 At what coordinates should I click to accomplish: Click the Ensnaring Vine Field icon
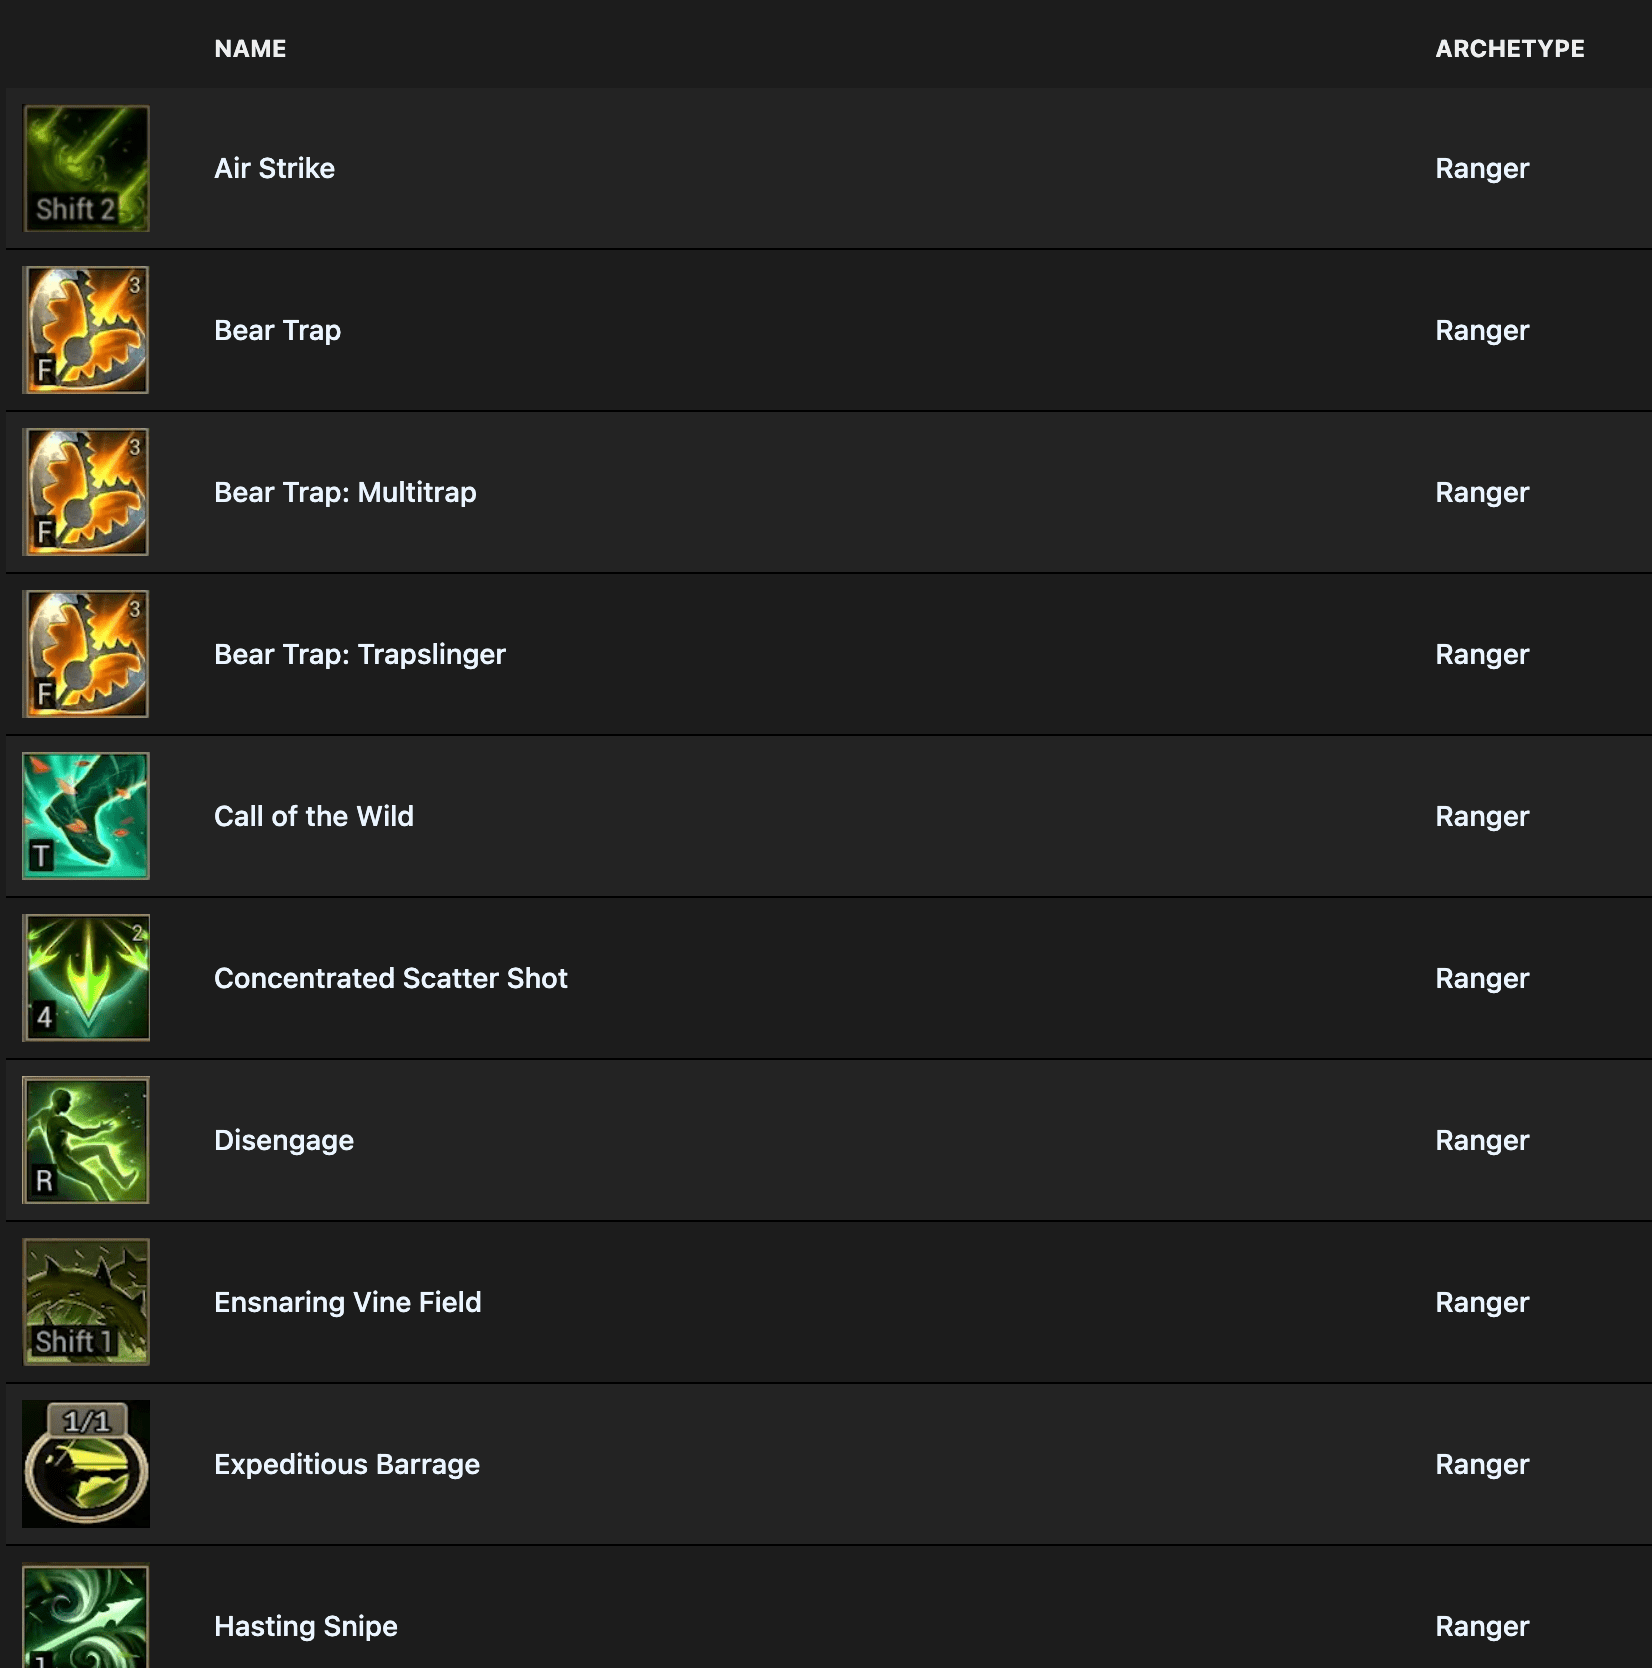coord(85,1302)
